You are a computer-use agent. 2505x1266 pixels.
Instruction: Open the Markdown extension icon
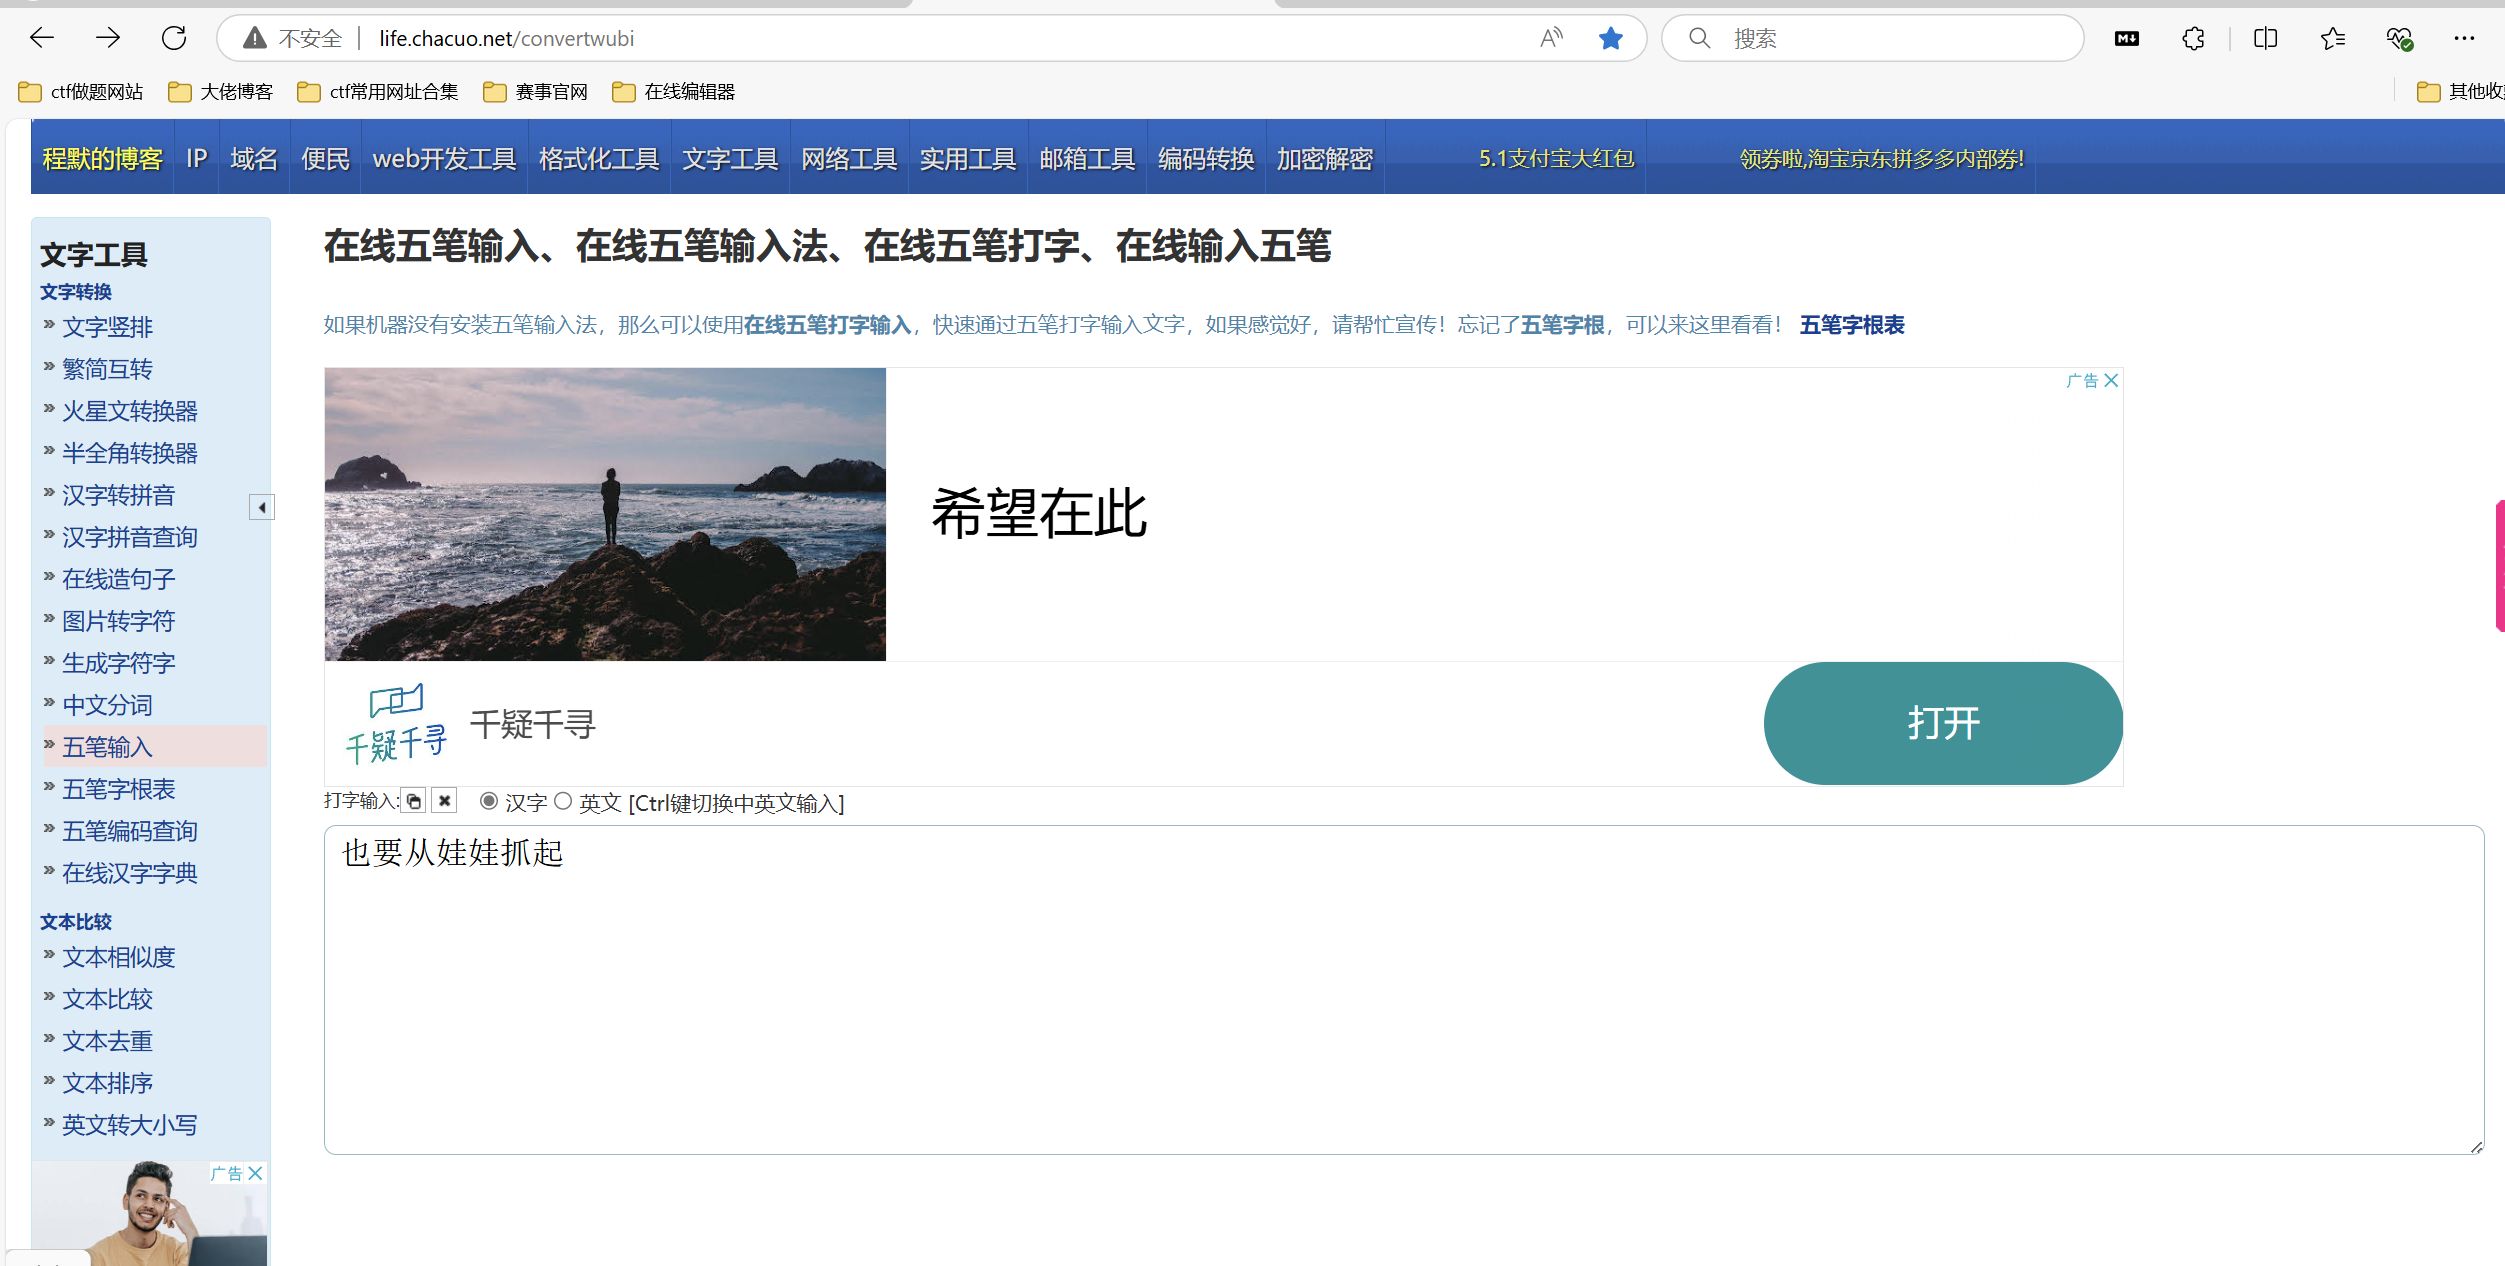[2127, 38]
